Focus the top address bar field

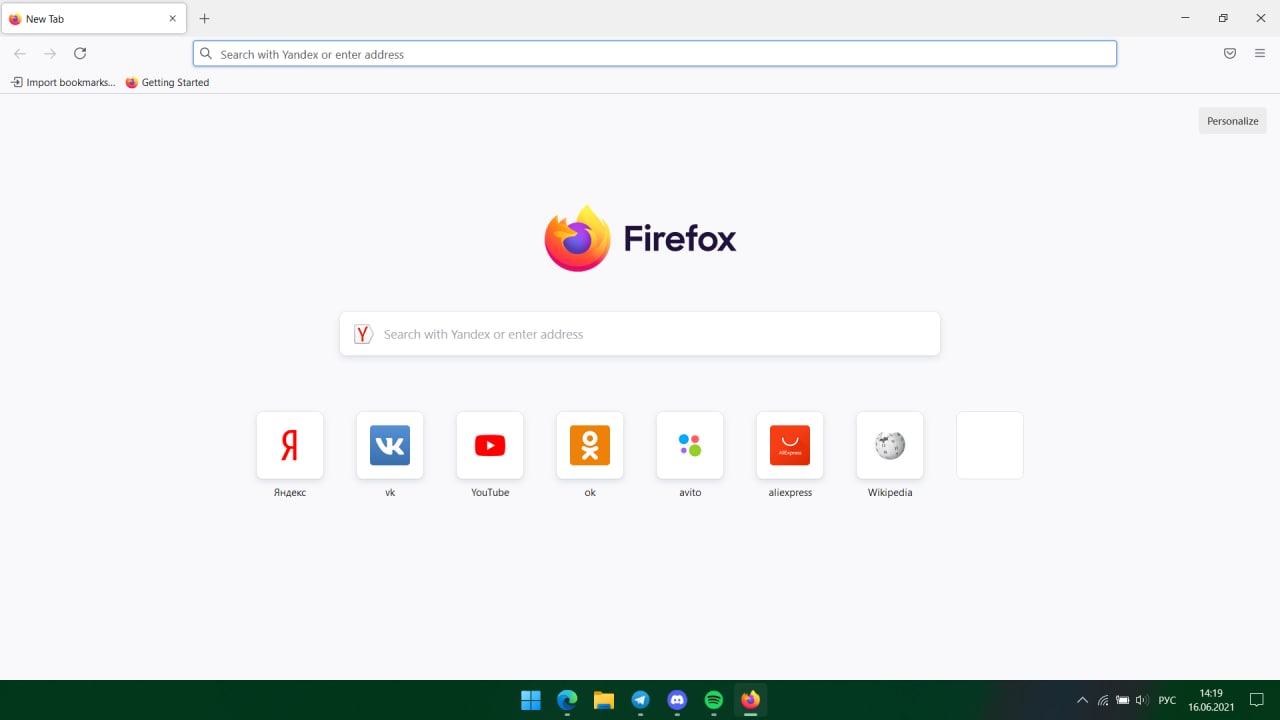(655, 54)
